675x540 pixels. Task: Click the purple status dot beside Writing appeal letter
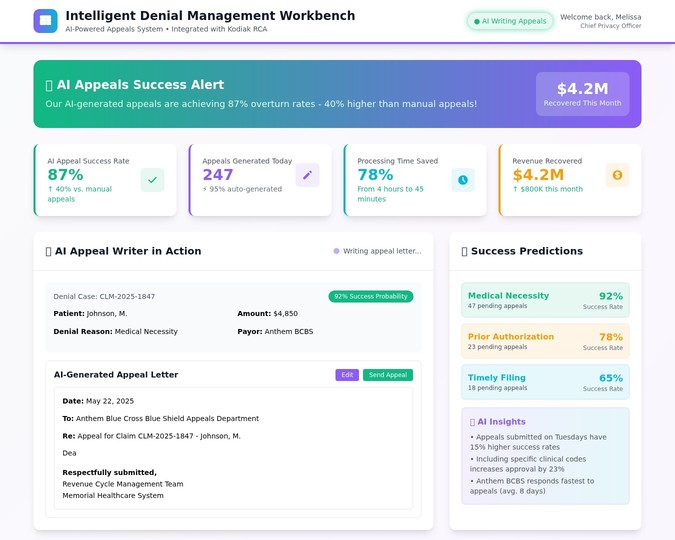click(x=336, y=251)
